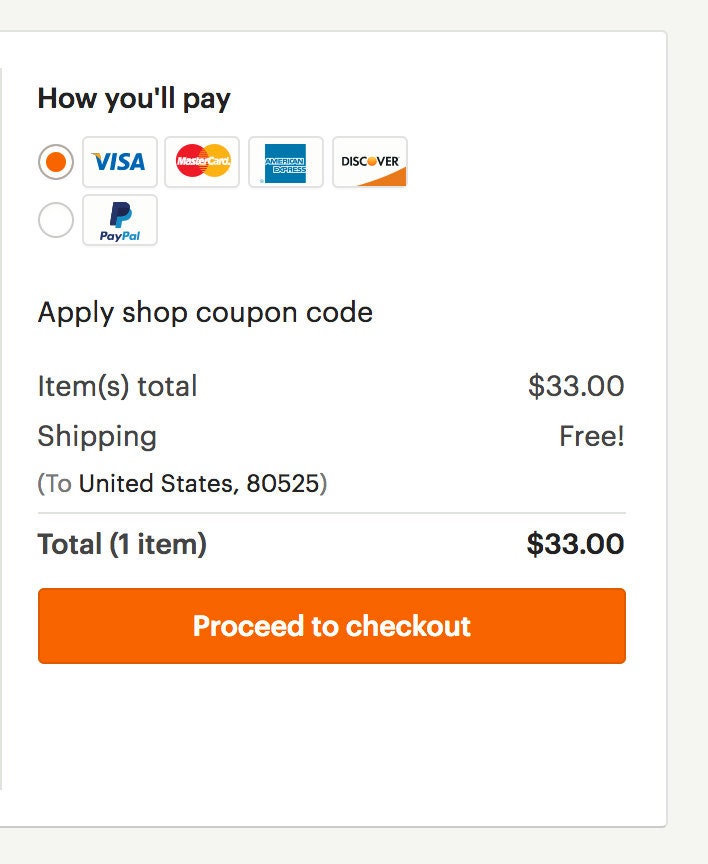Click the Shipping label

tap(97, 437)
